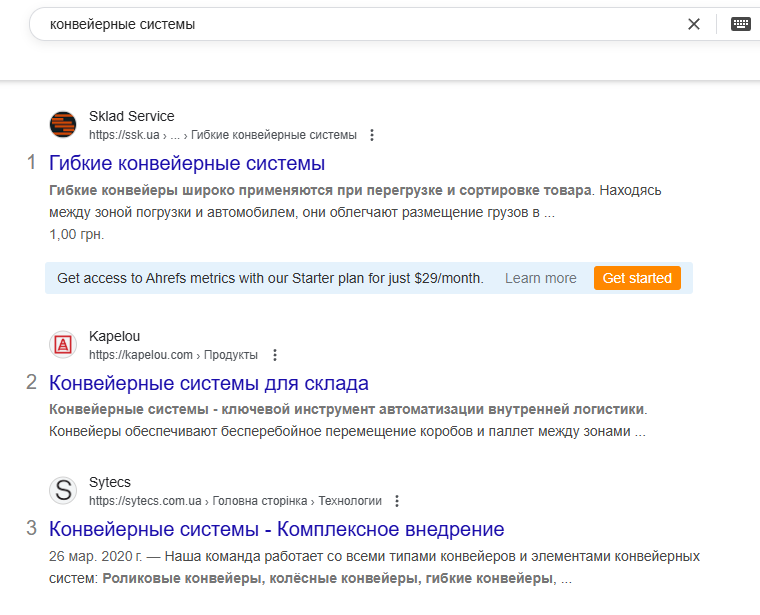Click the https://sytecs.com.ua breadcrumb URL
The width and height of the screenshot is (760, 615).
point(145,501)
